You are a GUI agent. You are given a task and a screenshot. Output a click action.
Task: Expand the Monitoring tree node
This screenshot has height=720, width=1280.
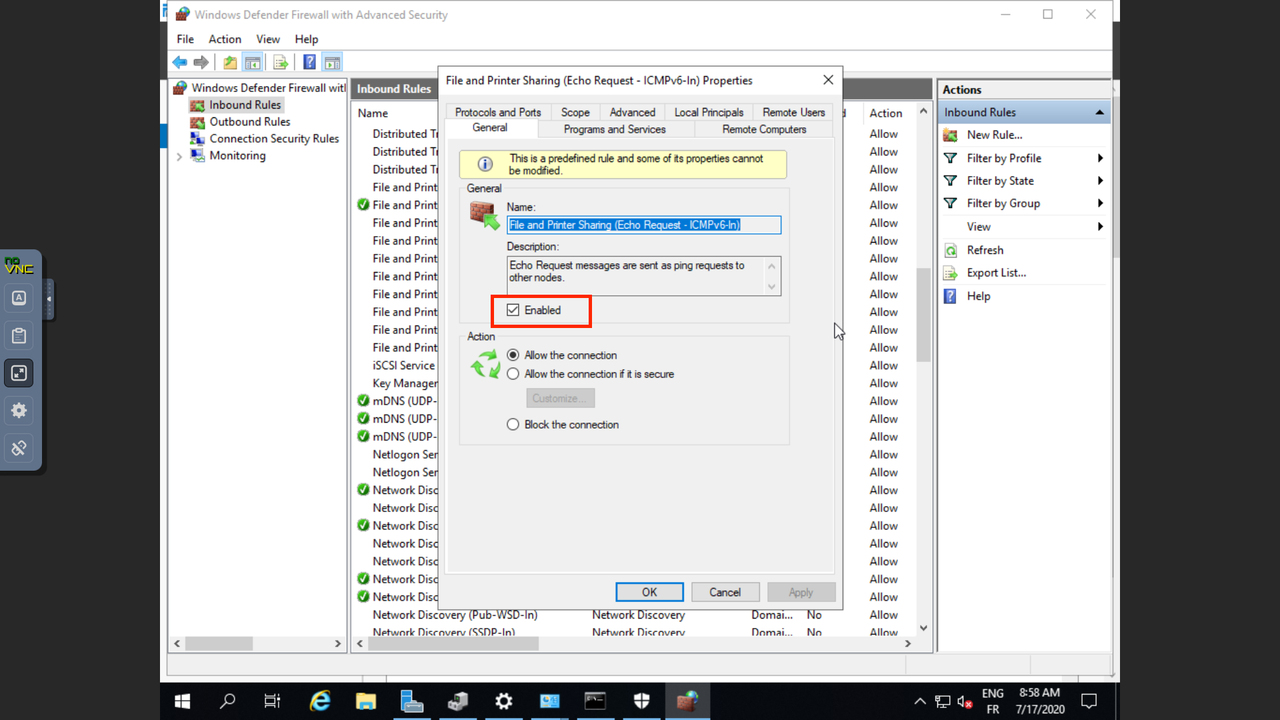[180, 156]
